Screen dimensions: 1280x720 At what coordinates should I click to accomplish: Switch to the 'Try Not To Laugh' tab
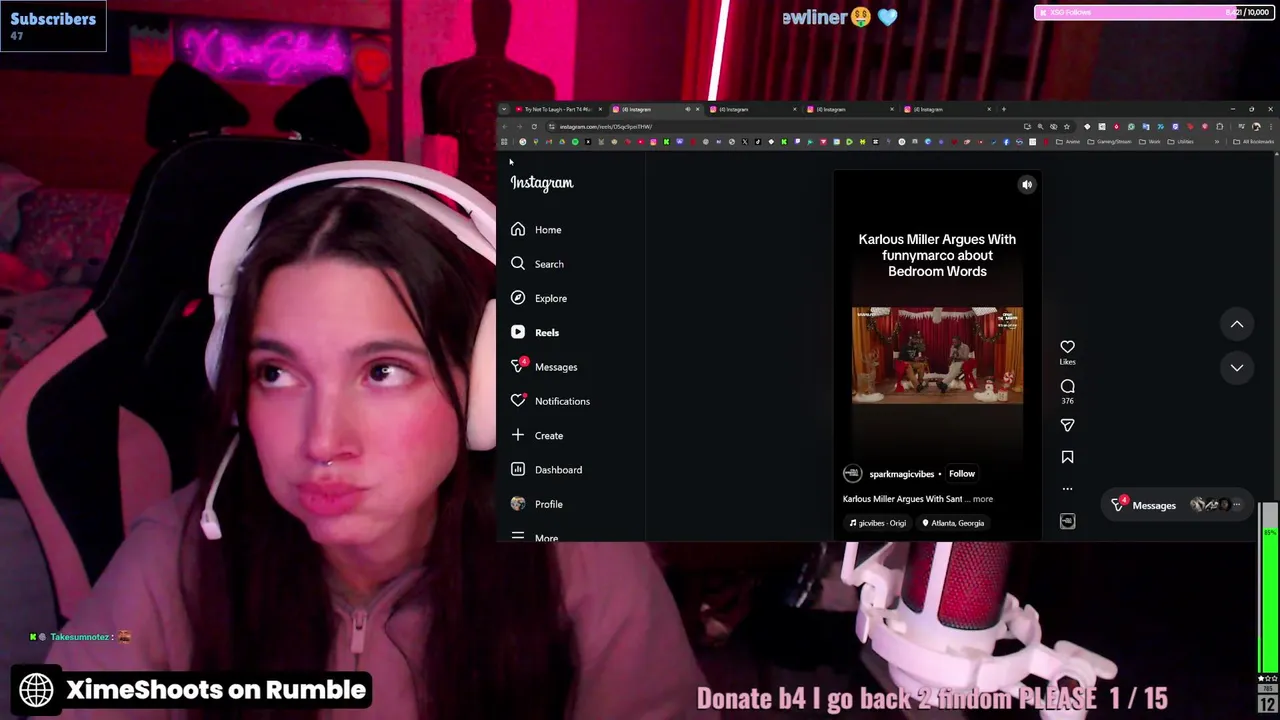click(x=557, y=109)
